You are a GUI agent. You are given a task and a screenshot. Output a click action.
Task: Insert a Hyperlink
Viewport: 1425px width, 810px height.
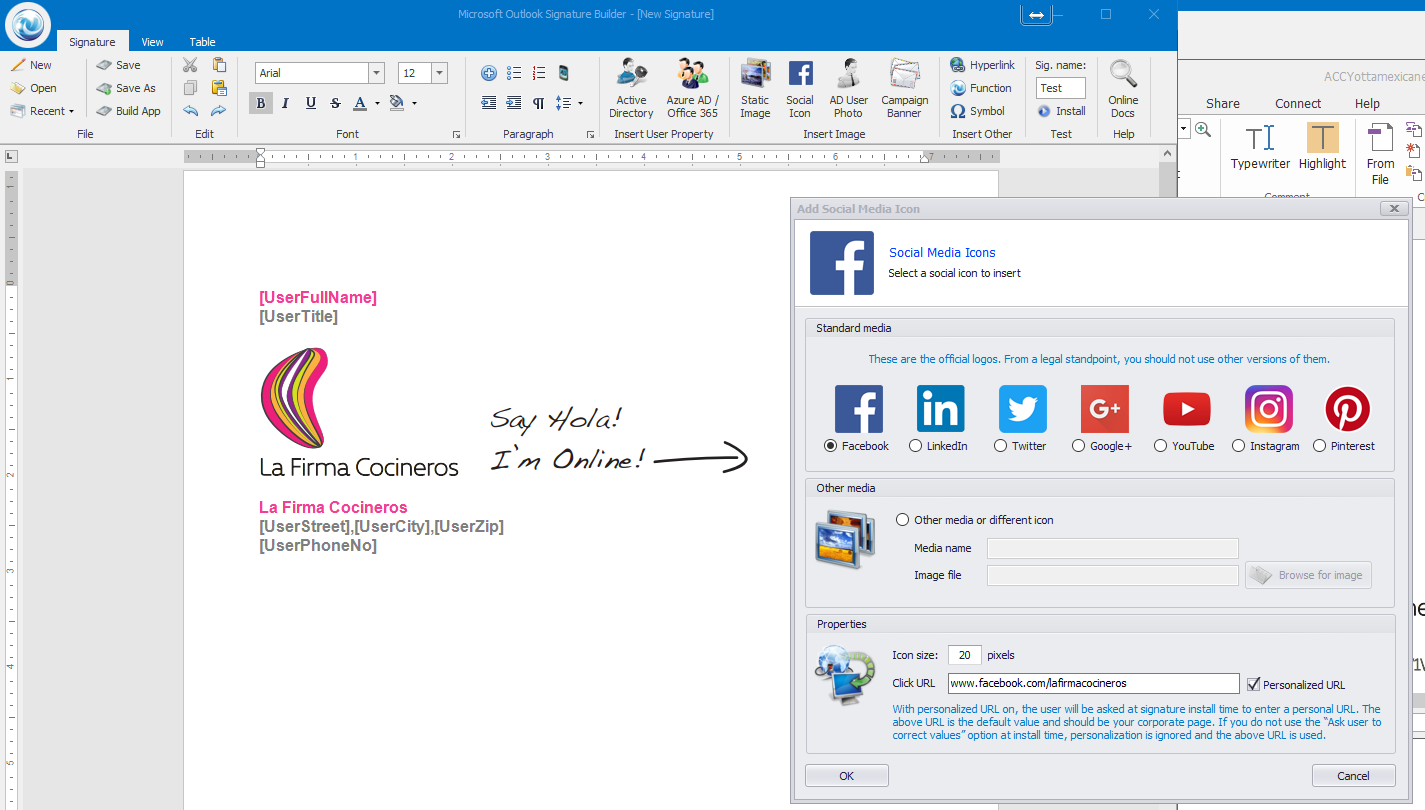982,65
